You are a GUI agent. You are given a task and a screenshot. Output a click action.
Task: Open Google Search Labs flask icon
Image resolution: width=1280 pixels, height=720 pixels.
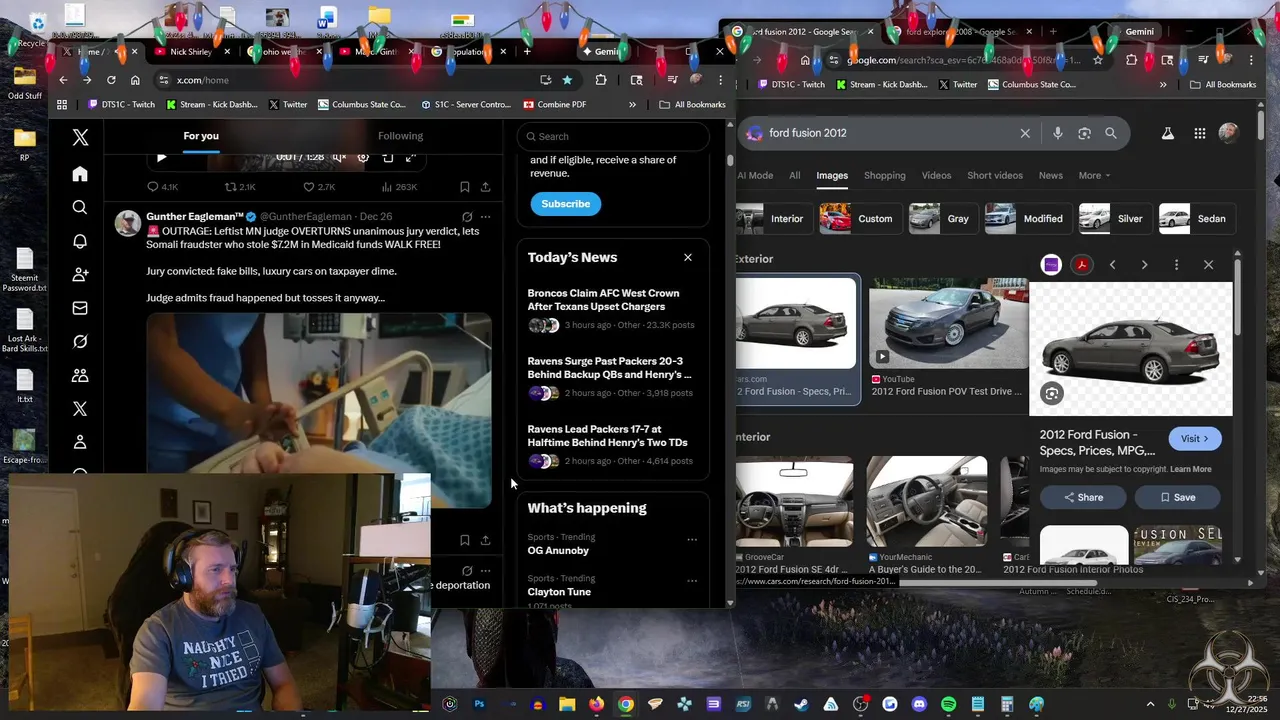pyautogui.click(x=1167, y=133)
